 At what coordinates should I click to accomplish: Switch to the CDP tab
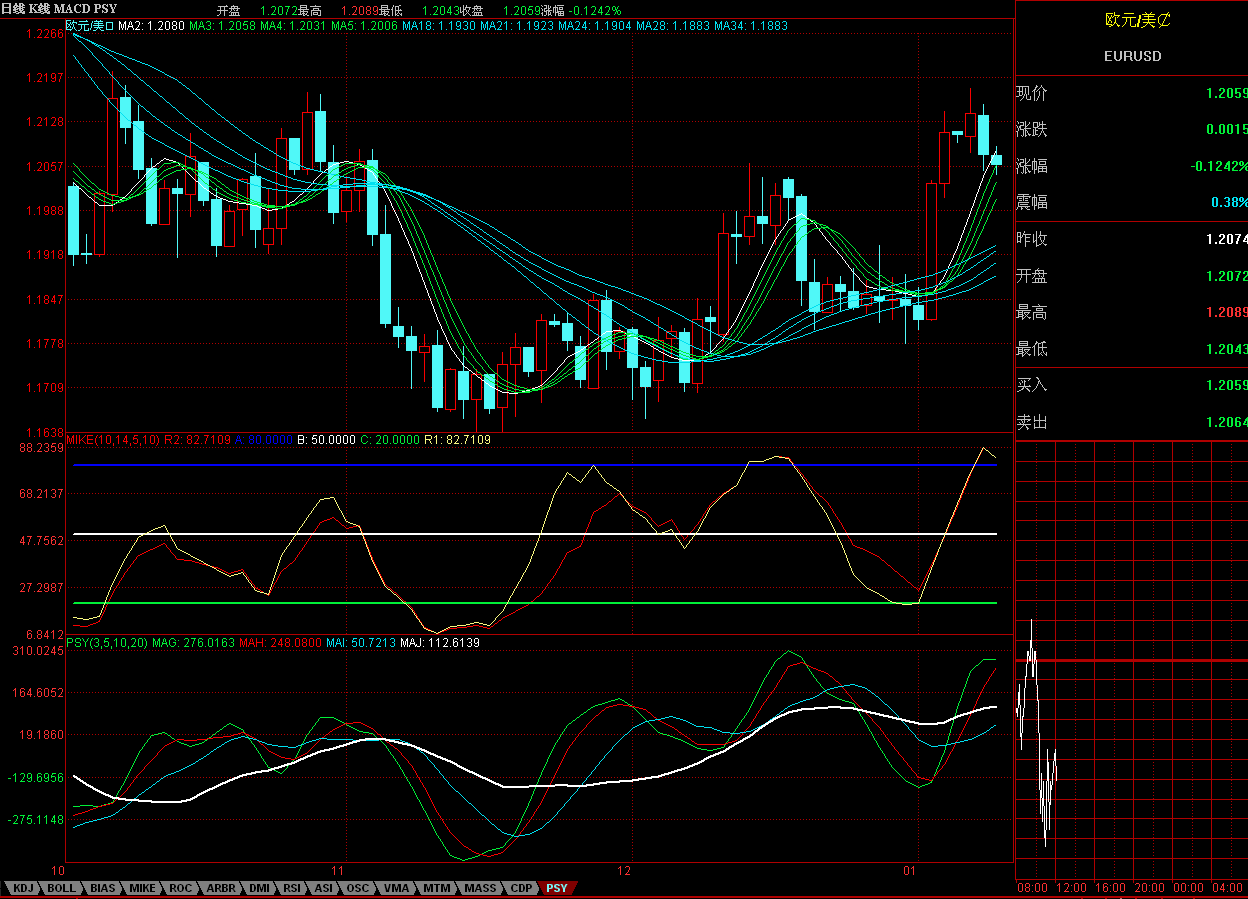pos(521,888)
